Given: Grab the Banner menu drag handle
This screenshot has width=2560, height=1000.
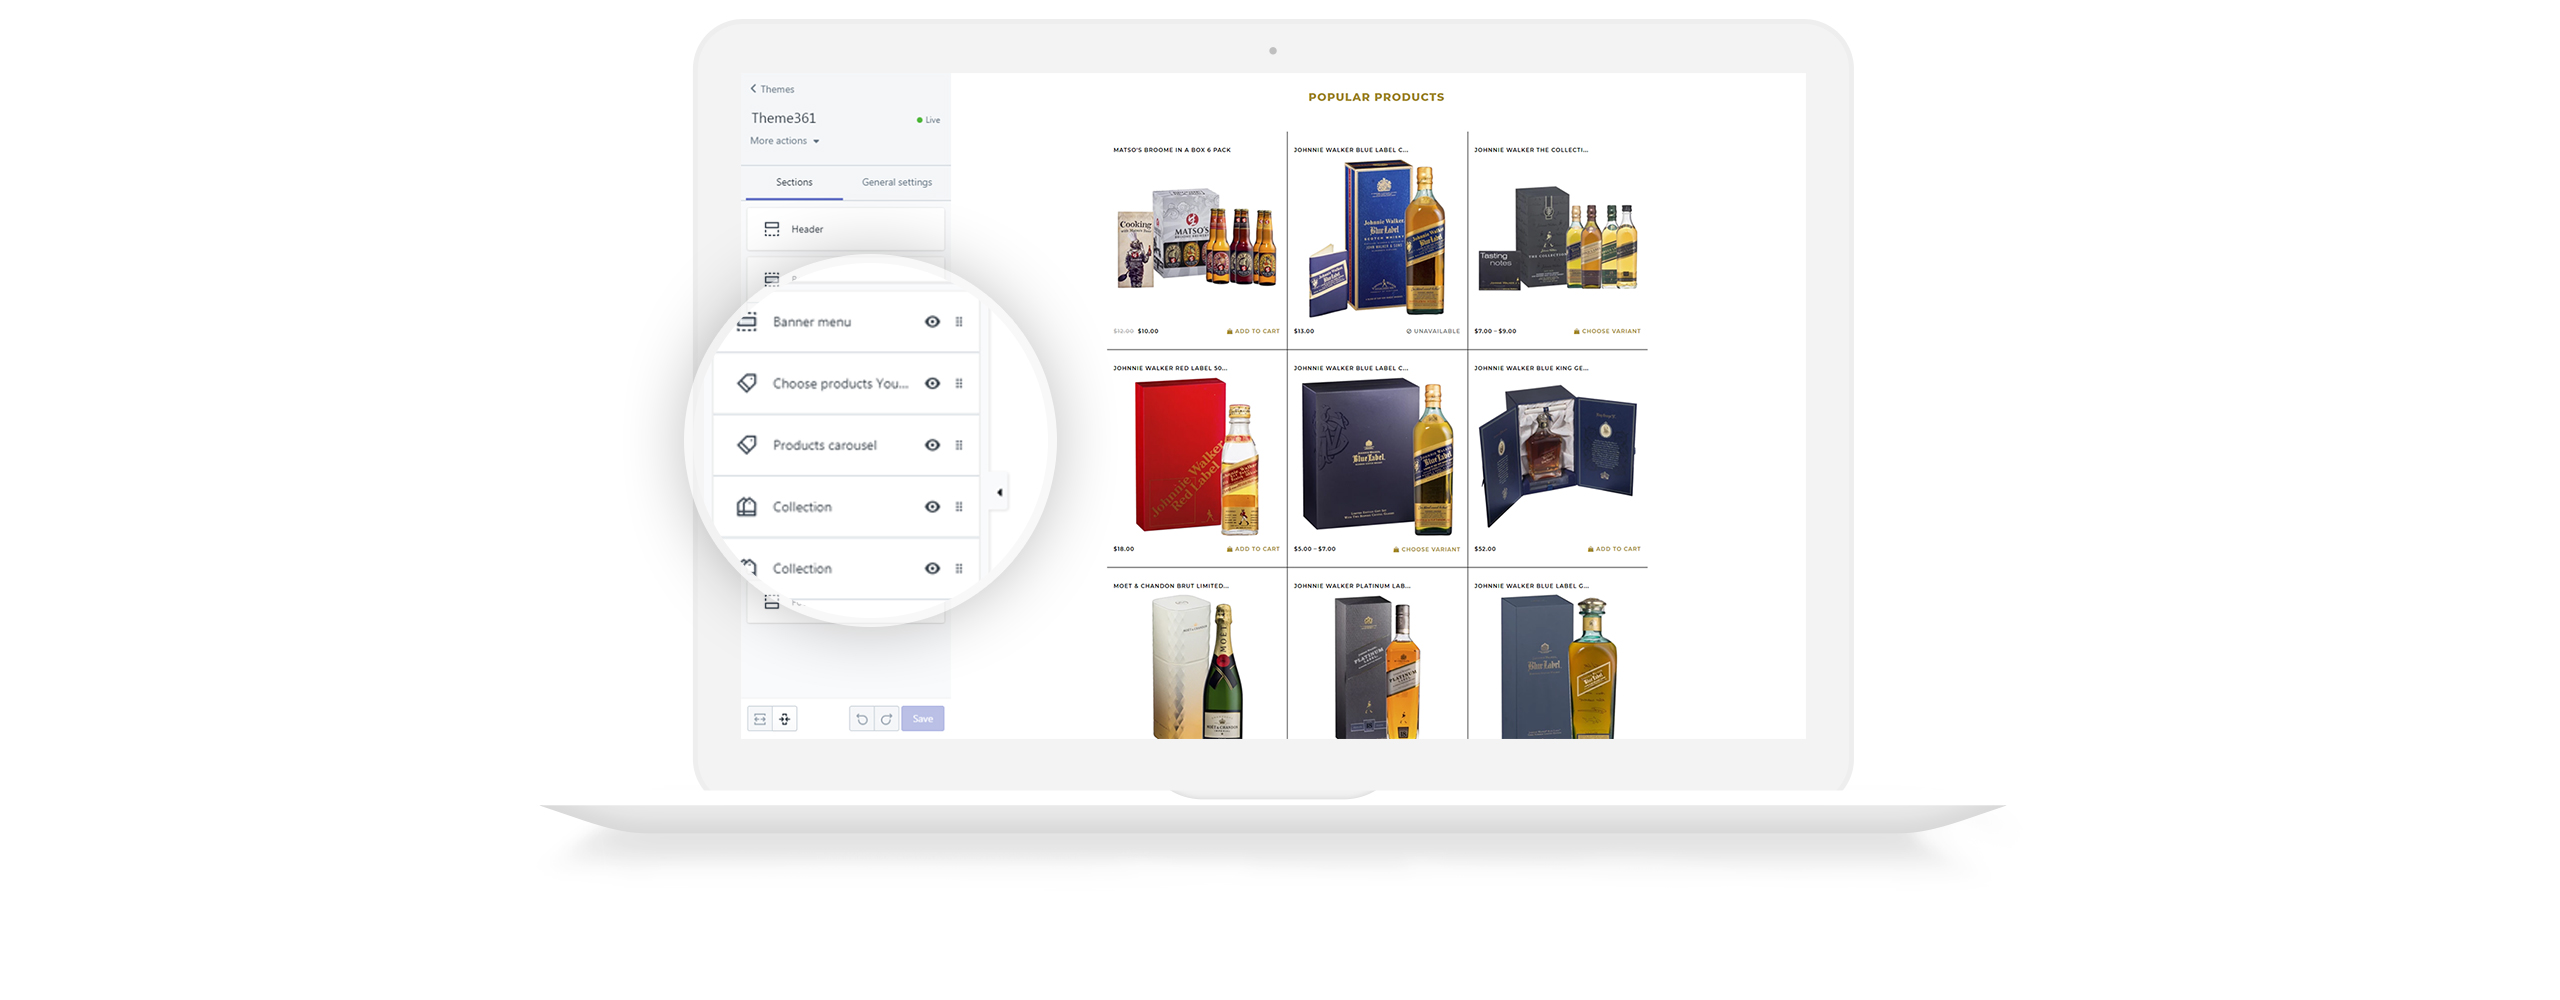Looking at the screenshot, I should coord(959,322).
